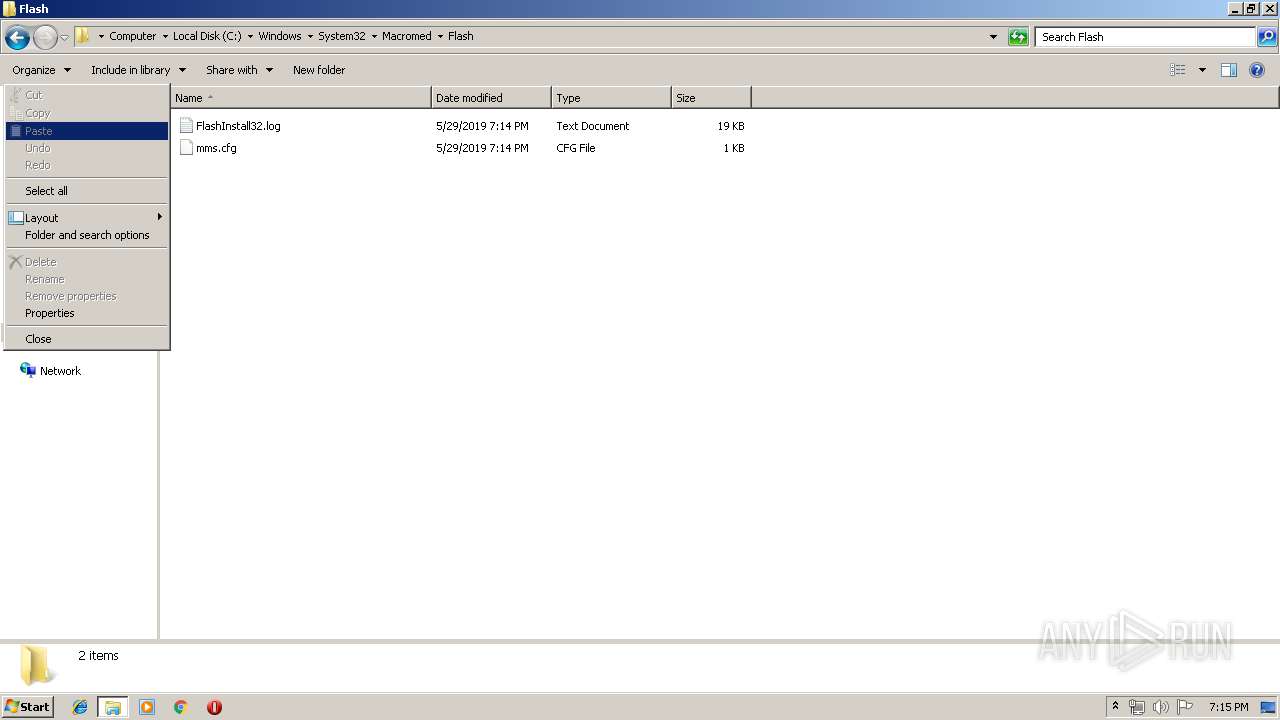Click Computer in the address breadcrumb
The height and width of the screenshot is (720, 1280).
[132, 36]
